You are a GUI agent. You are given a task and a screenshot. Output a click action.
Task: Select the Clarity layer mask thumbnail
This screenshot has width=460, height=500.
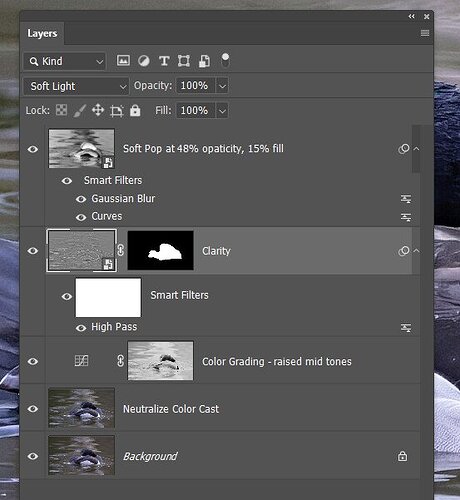coord(160,250)
